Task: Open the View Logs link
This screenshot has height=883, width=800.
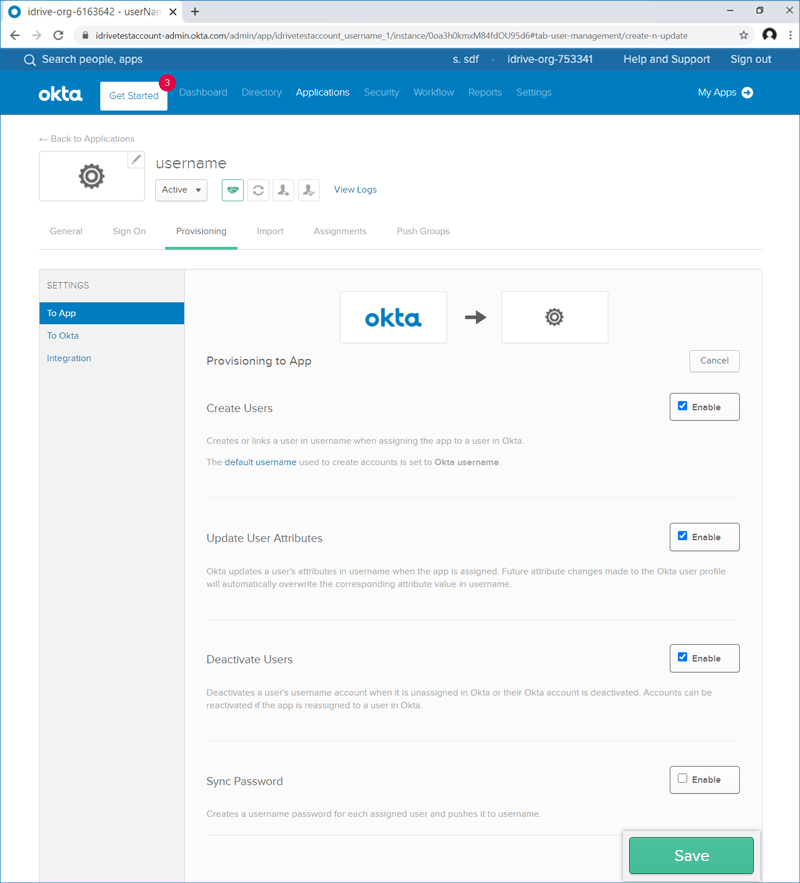Action: [x=355, y=190]
